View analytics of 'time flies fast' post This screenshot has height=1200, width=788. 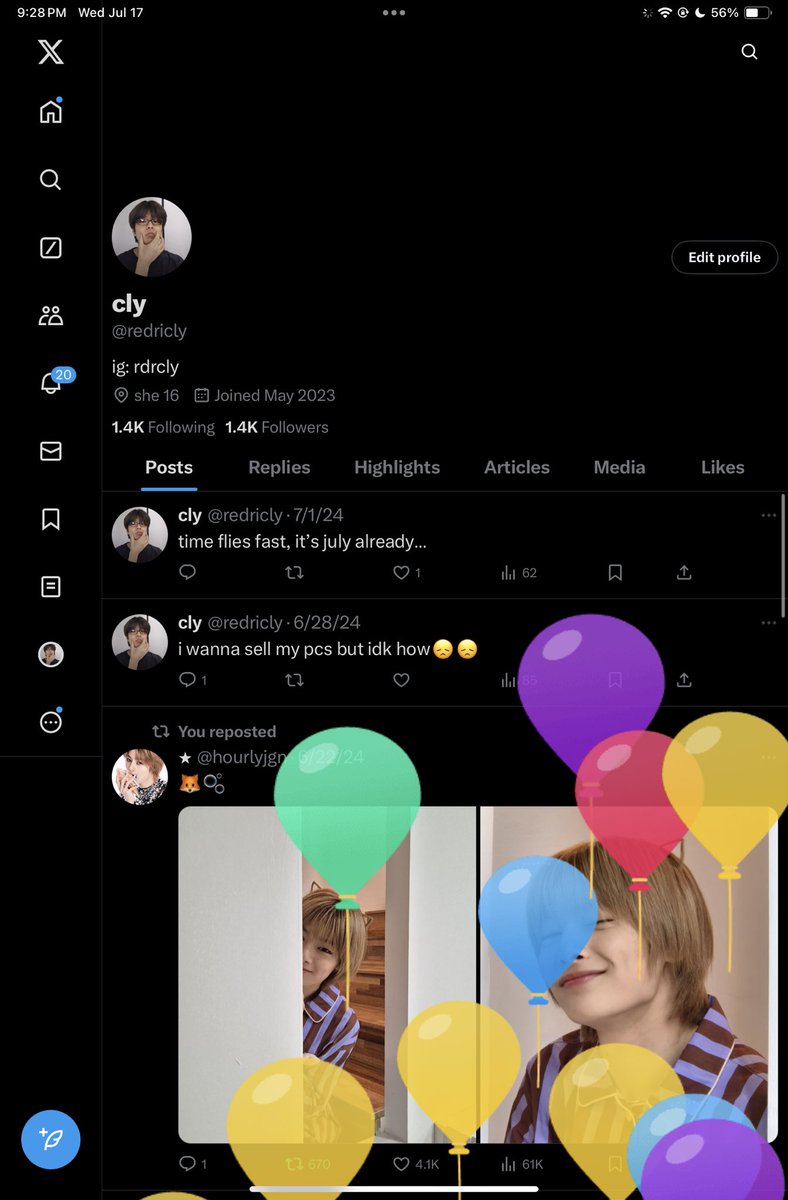(518, 573)
